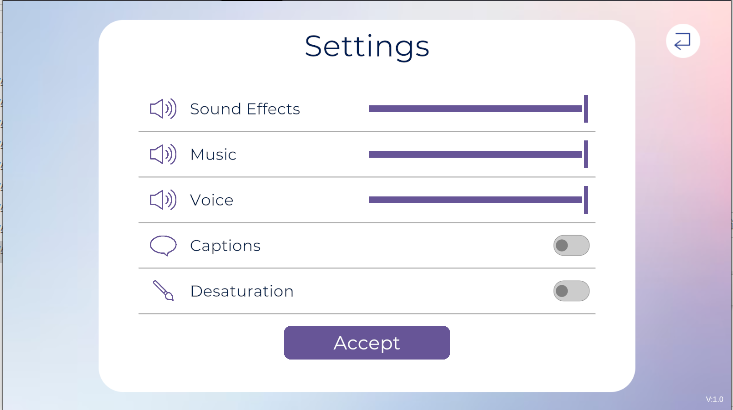Click the V.1.0 version label
This screenshot has width=733, height=410.
pyautogui.click(x=714, y=399)
